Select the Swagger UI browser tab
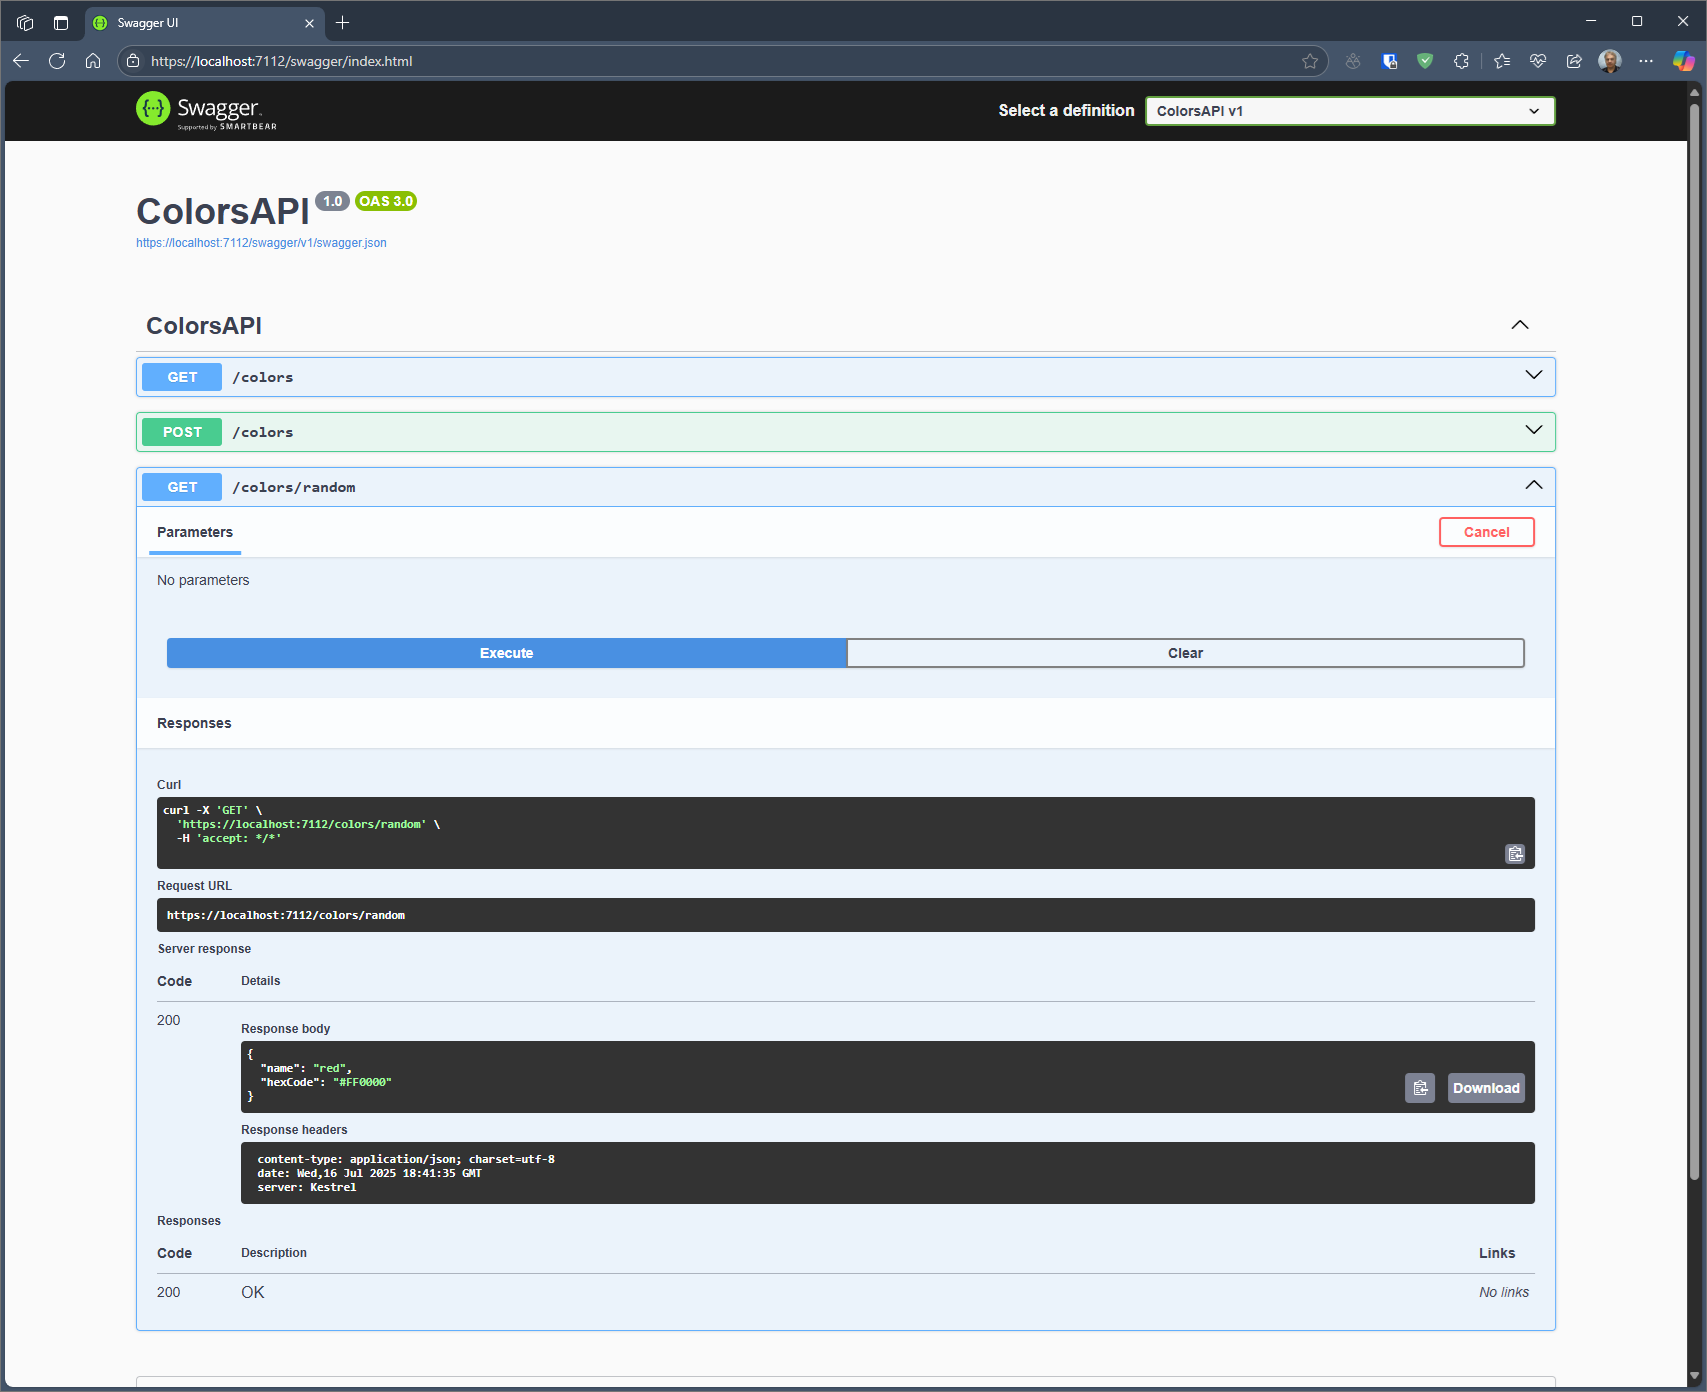Screen dimensions: 1707x1392 click(x=190, y=23)
